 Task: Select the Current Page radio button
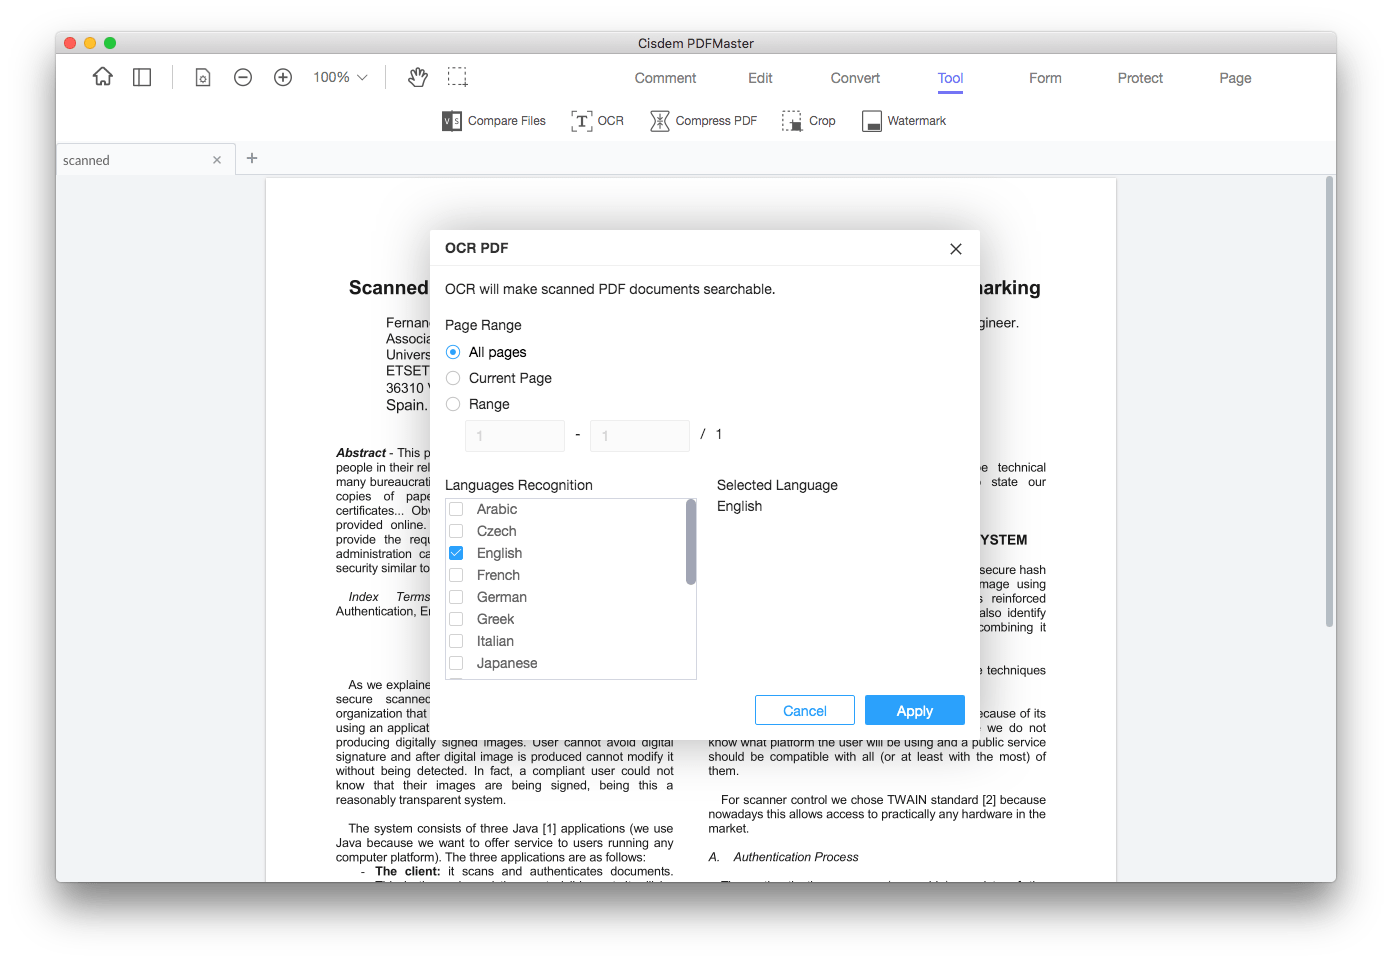454,378
